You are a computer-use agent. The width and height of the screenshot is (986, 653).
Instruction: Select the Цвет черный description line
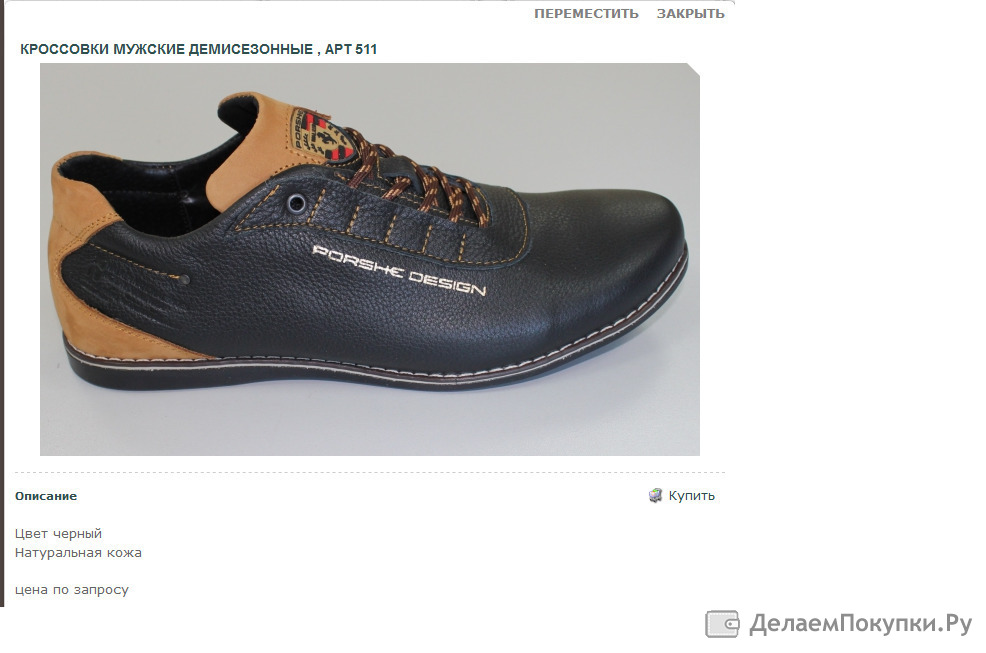click(58, 533)
